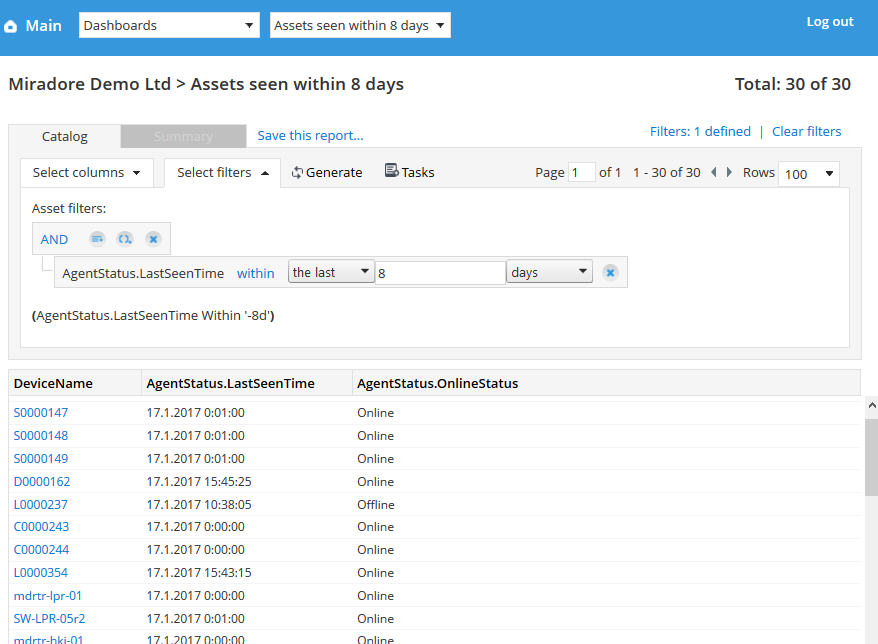Click Save this report link
Image resolution: width=878 pixels, height=644 pixels.
tap(310, 136)
